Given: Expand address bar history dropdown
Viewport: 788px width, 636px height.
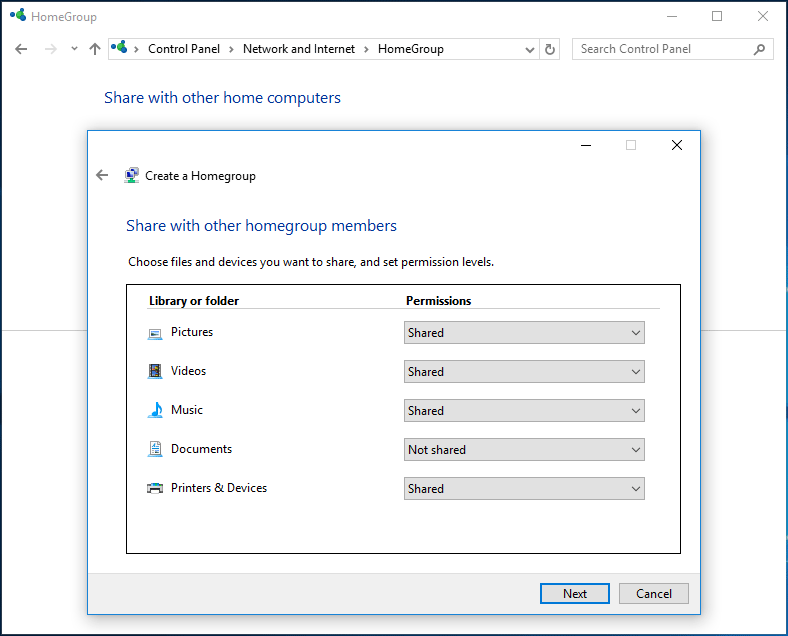Looking at the screenshot, I should 530,50.
